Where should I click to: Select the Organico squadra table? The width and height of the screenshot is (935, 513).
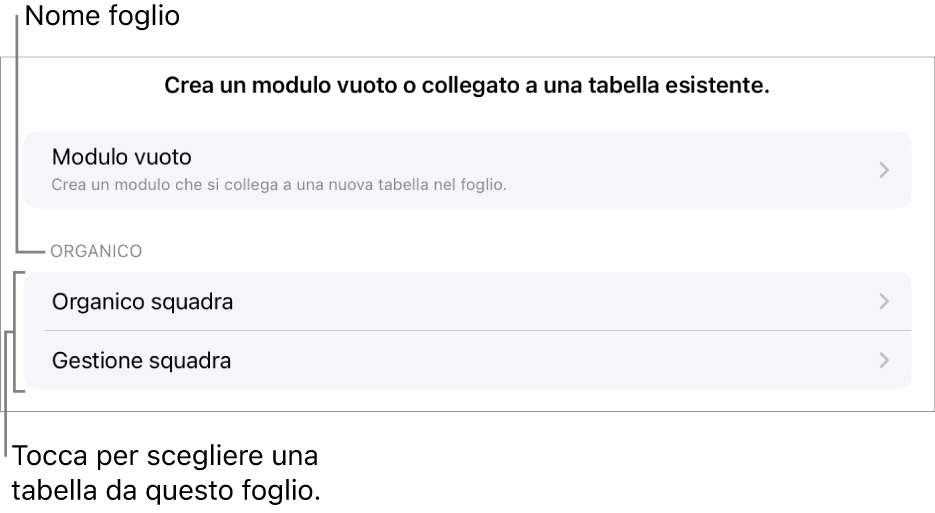(467, 301)
